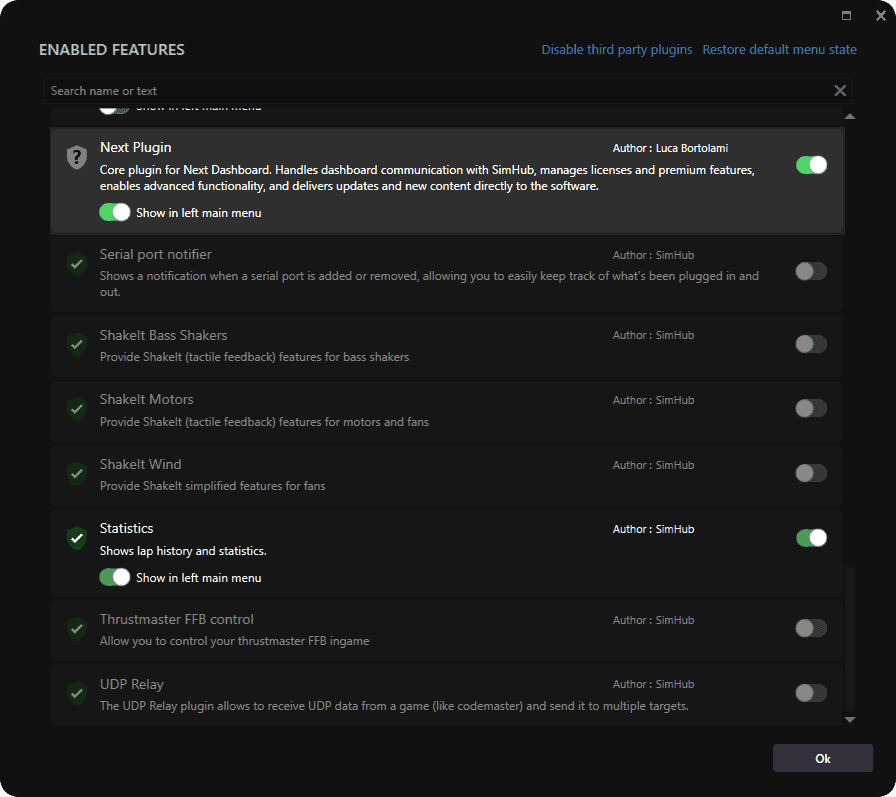Click Author : SimHub on the UDP Relay row
Image resolution: width=896 pixels, height=797 pixels.
pyautogui.click(x=653, y=684)
